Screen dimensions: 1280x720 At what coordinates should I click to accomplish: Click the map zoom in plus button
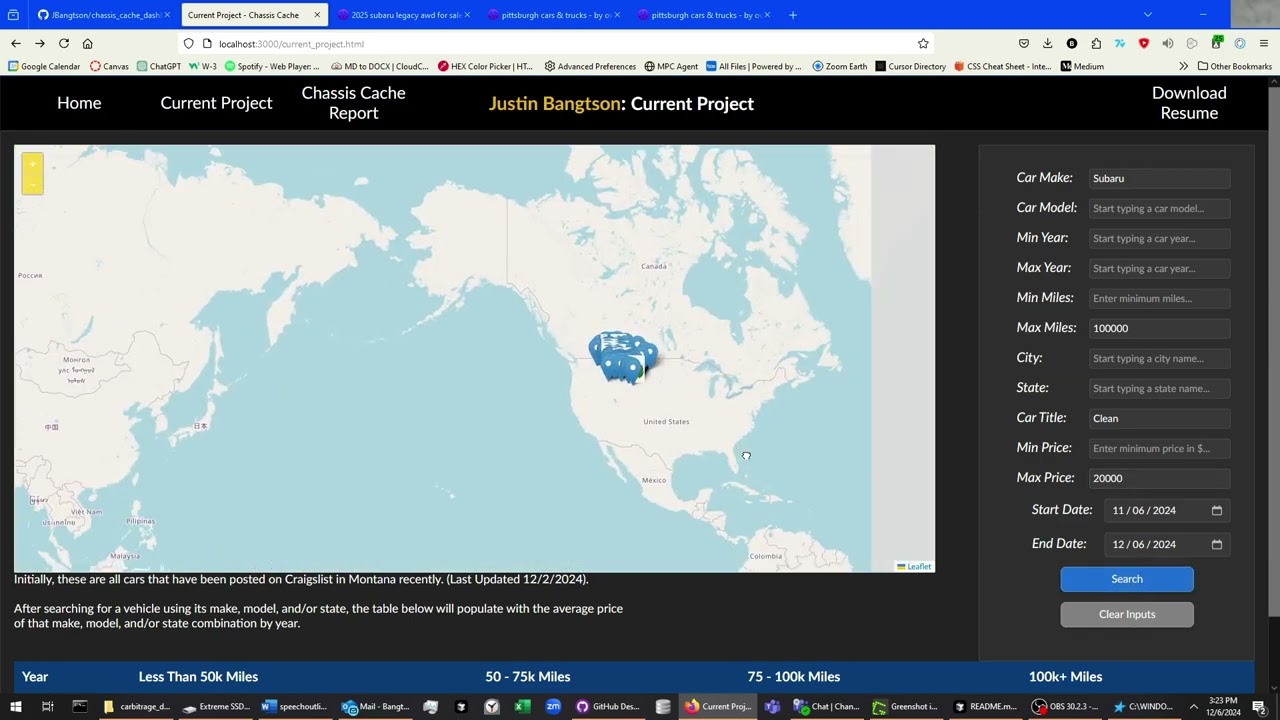33,164
